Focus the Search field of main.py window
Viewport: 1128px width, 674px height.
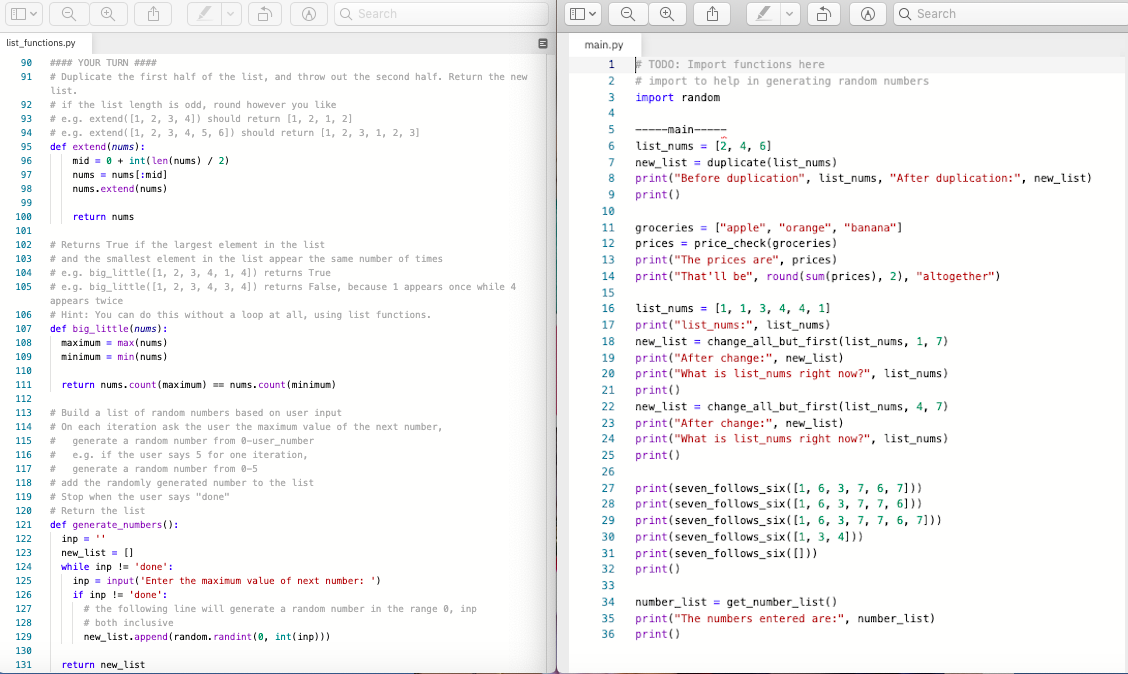point(1011,14)
